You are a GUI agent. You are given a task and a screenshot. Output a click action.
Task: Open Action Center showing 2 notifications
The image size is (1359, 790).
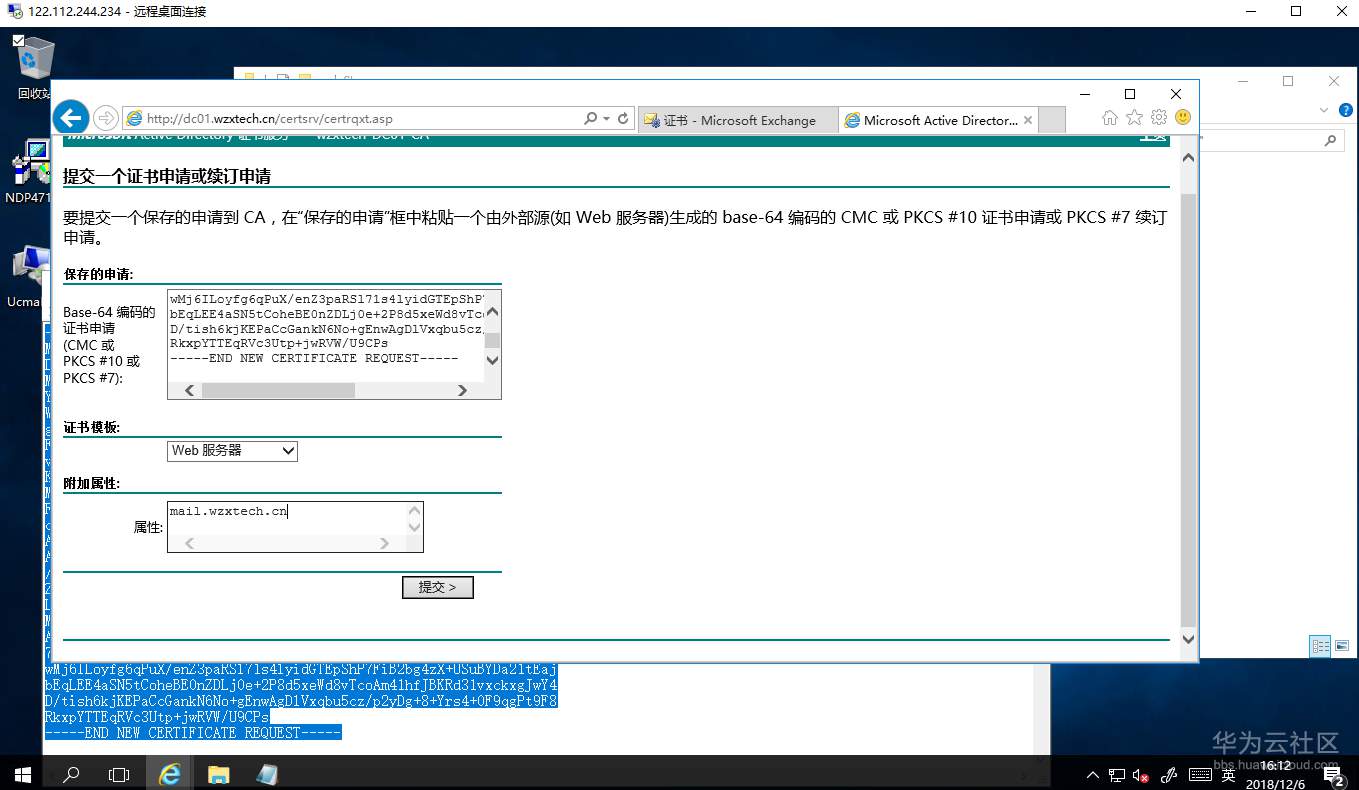tap(1333, 774)
